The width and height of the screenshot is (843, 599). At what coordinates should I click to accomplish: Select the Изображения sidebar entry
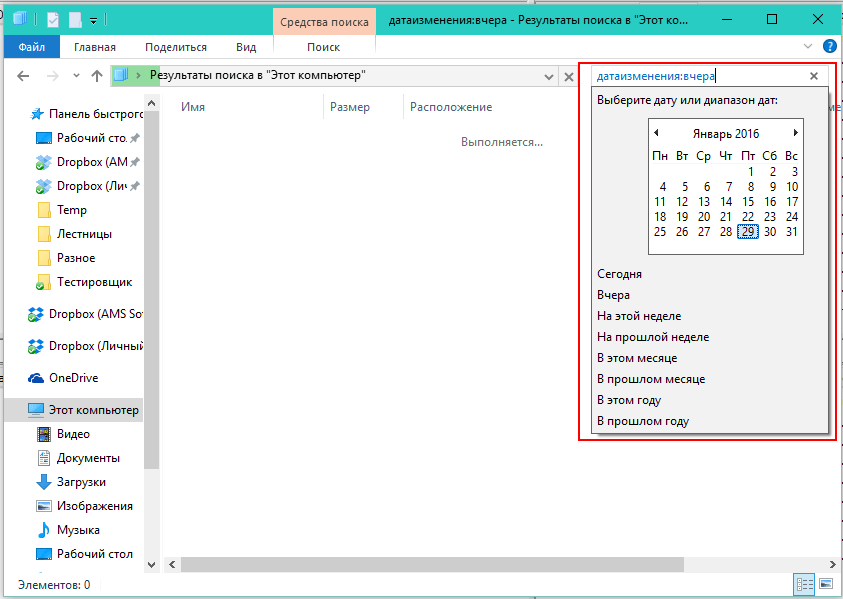[94, 505]
